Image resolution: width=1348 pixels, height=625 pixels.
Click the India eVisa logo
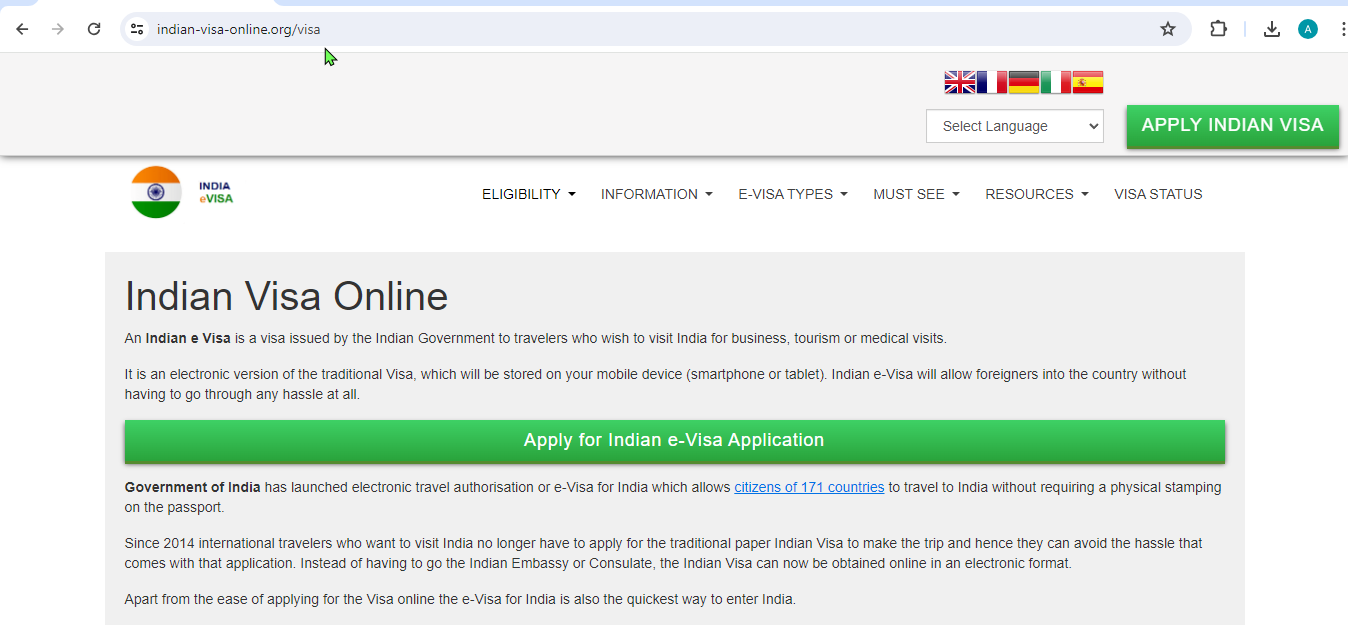pos(182,192)
